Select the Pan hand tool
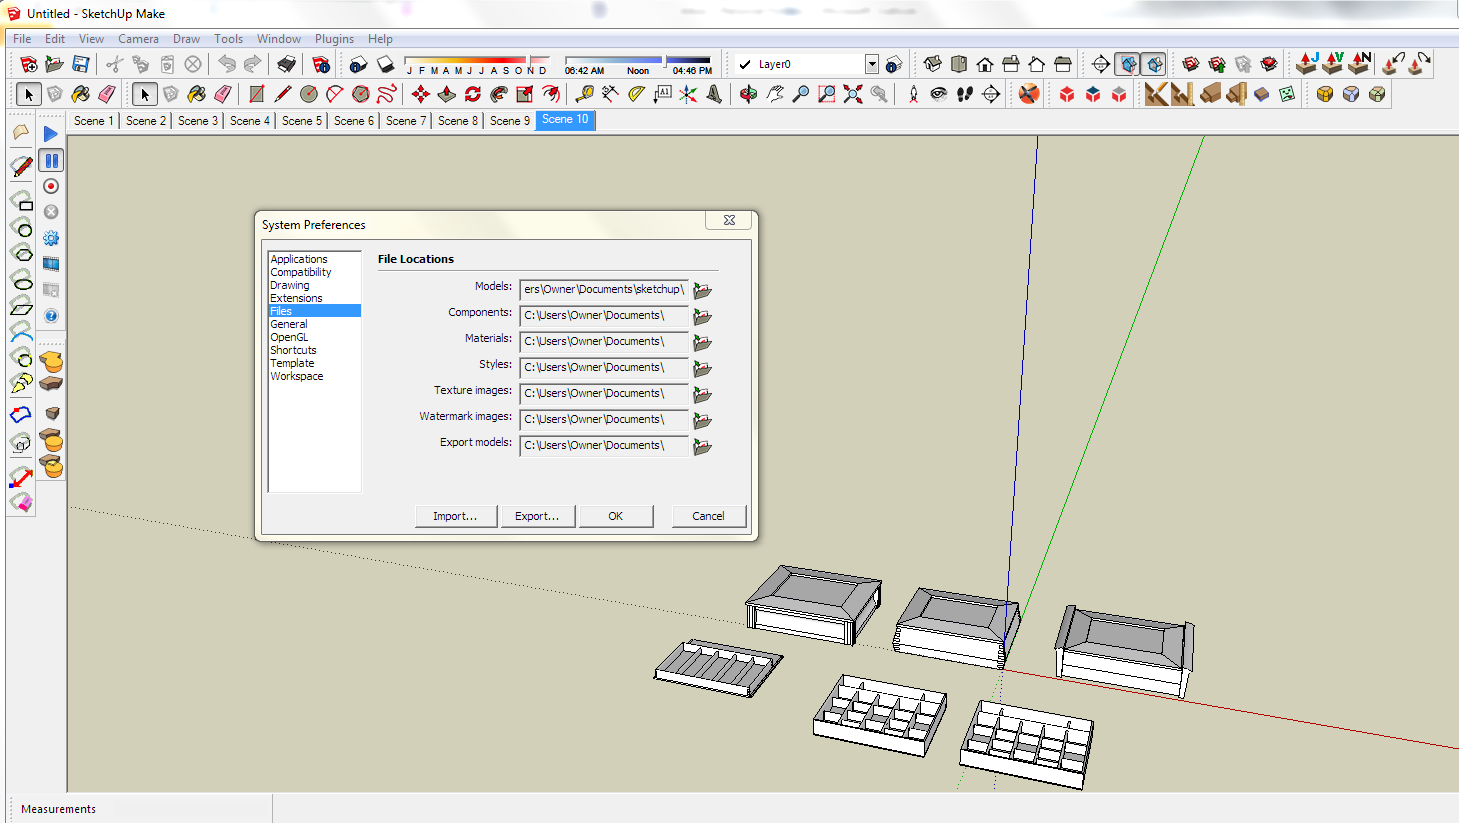The height and width of the screenshot is (823, 1459). (x=775, y=94)
